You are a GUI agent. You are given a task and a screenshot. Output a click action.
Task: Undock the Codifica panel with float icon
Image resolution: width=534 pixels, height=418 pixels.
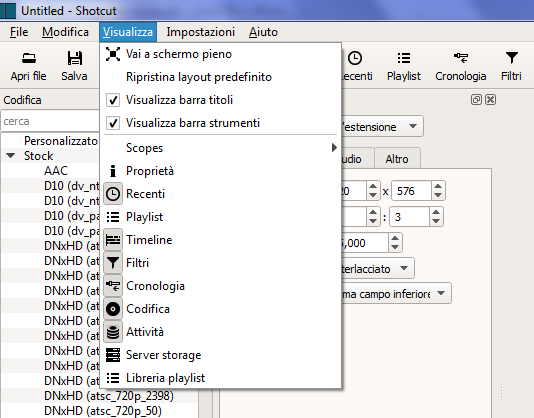point(476,100)
